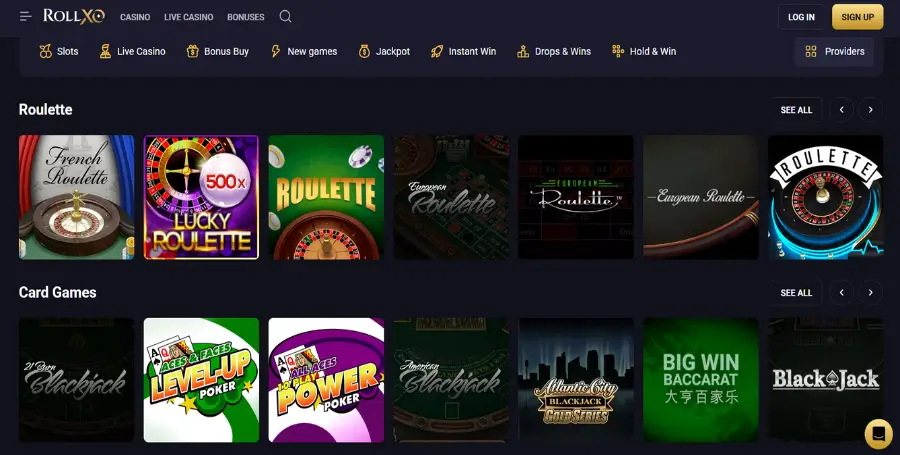900x455 pixels.
Task: Go to next Card Games arrow
Action: (870, 293)
